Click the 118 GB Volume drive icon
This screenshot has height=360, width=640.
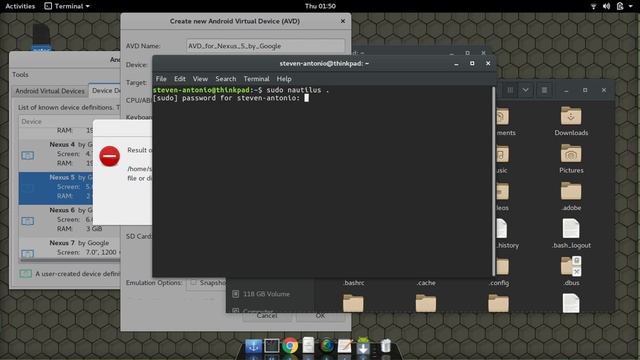236,294
